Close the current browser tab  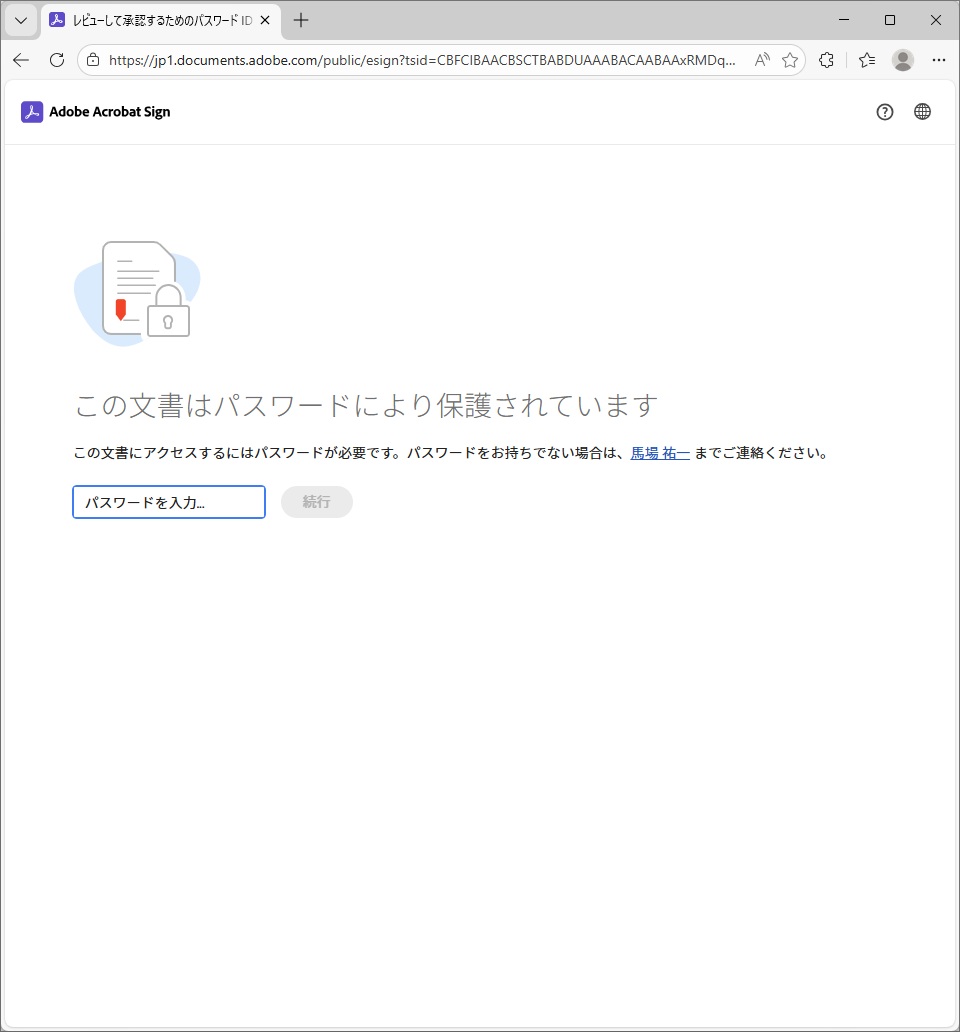tap(265, 20)
